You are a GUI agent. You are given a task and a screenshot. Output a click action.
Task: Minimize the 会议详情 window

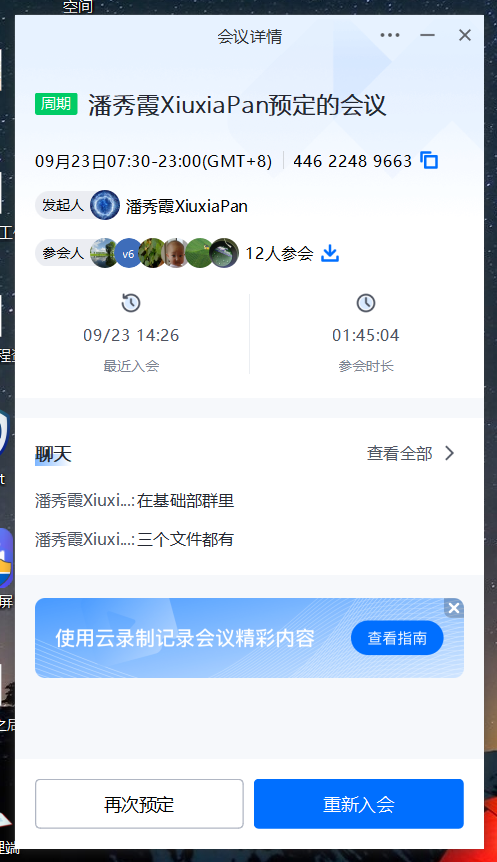click(x=427, y=35)
